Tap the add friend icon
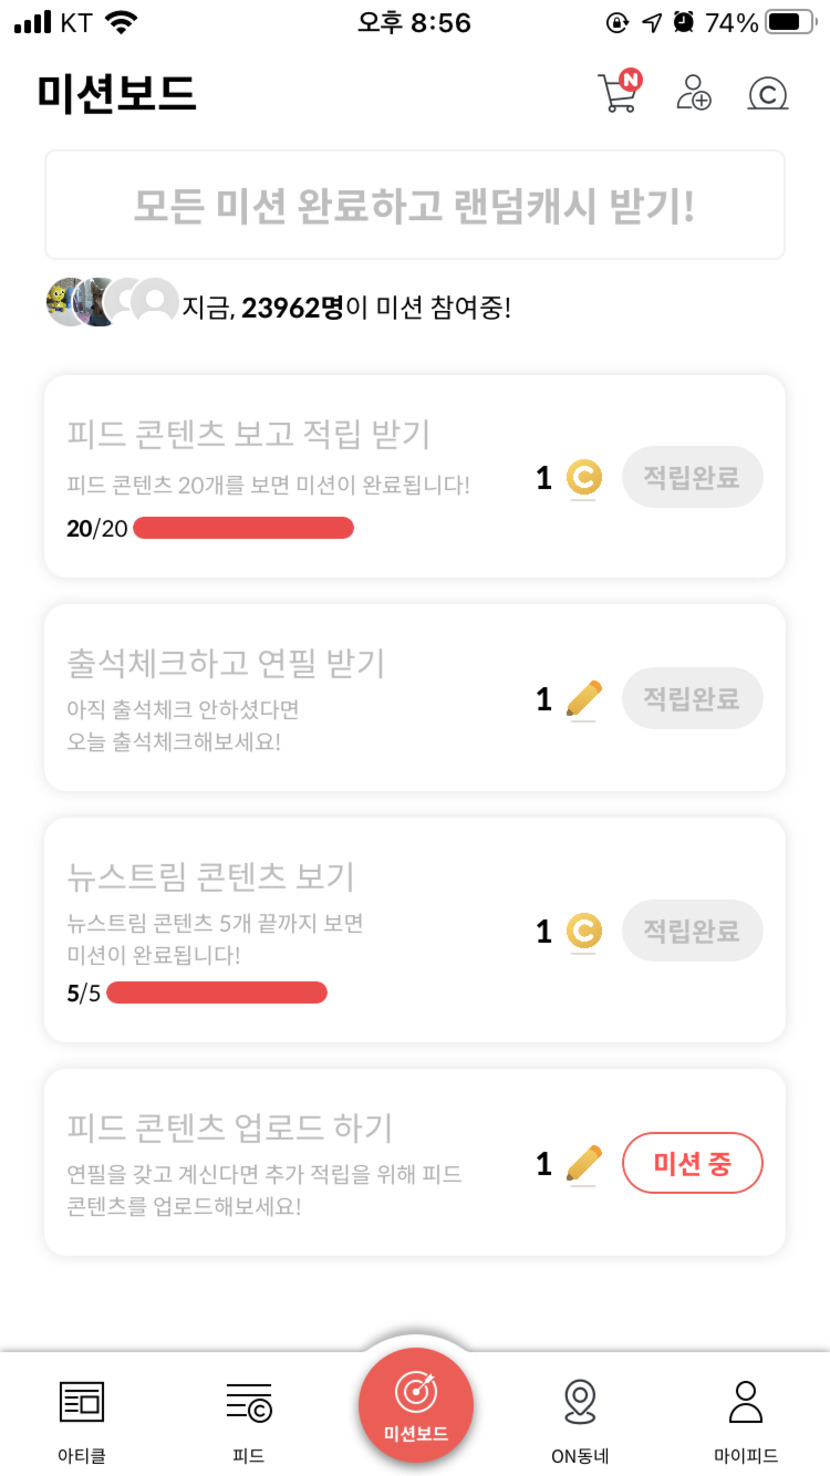 (x=693, y=93)
